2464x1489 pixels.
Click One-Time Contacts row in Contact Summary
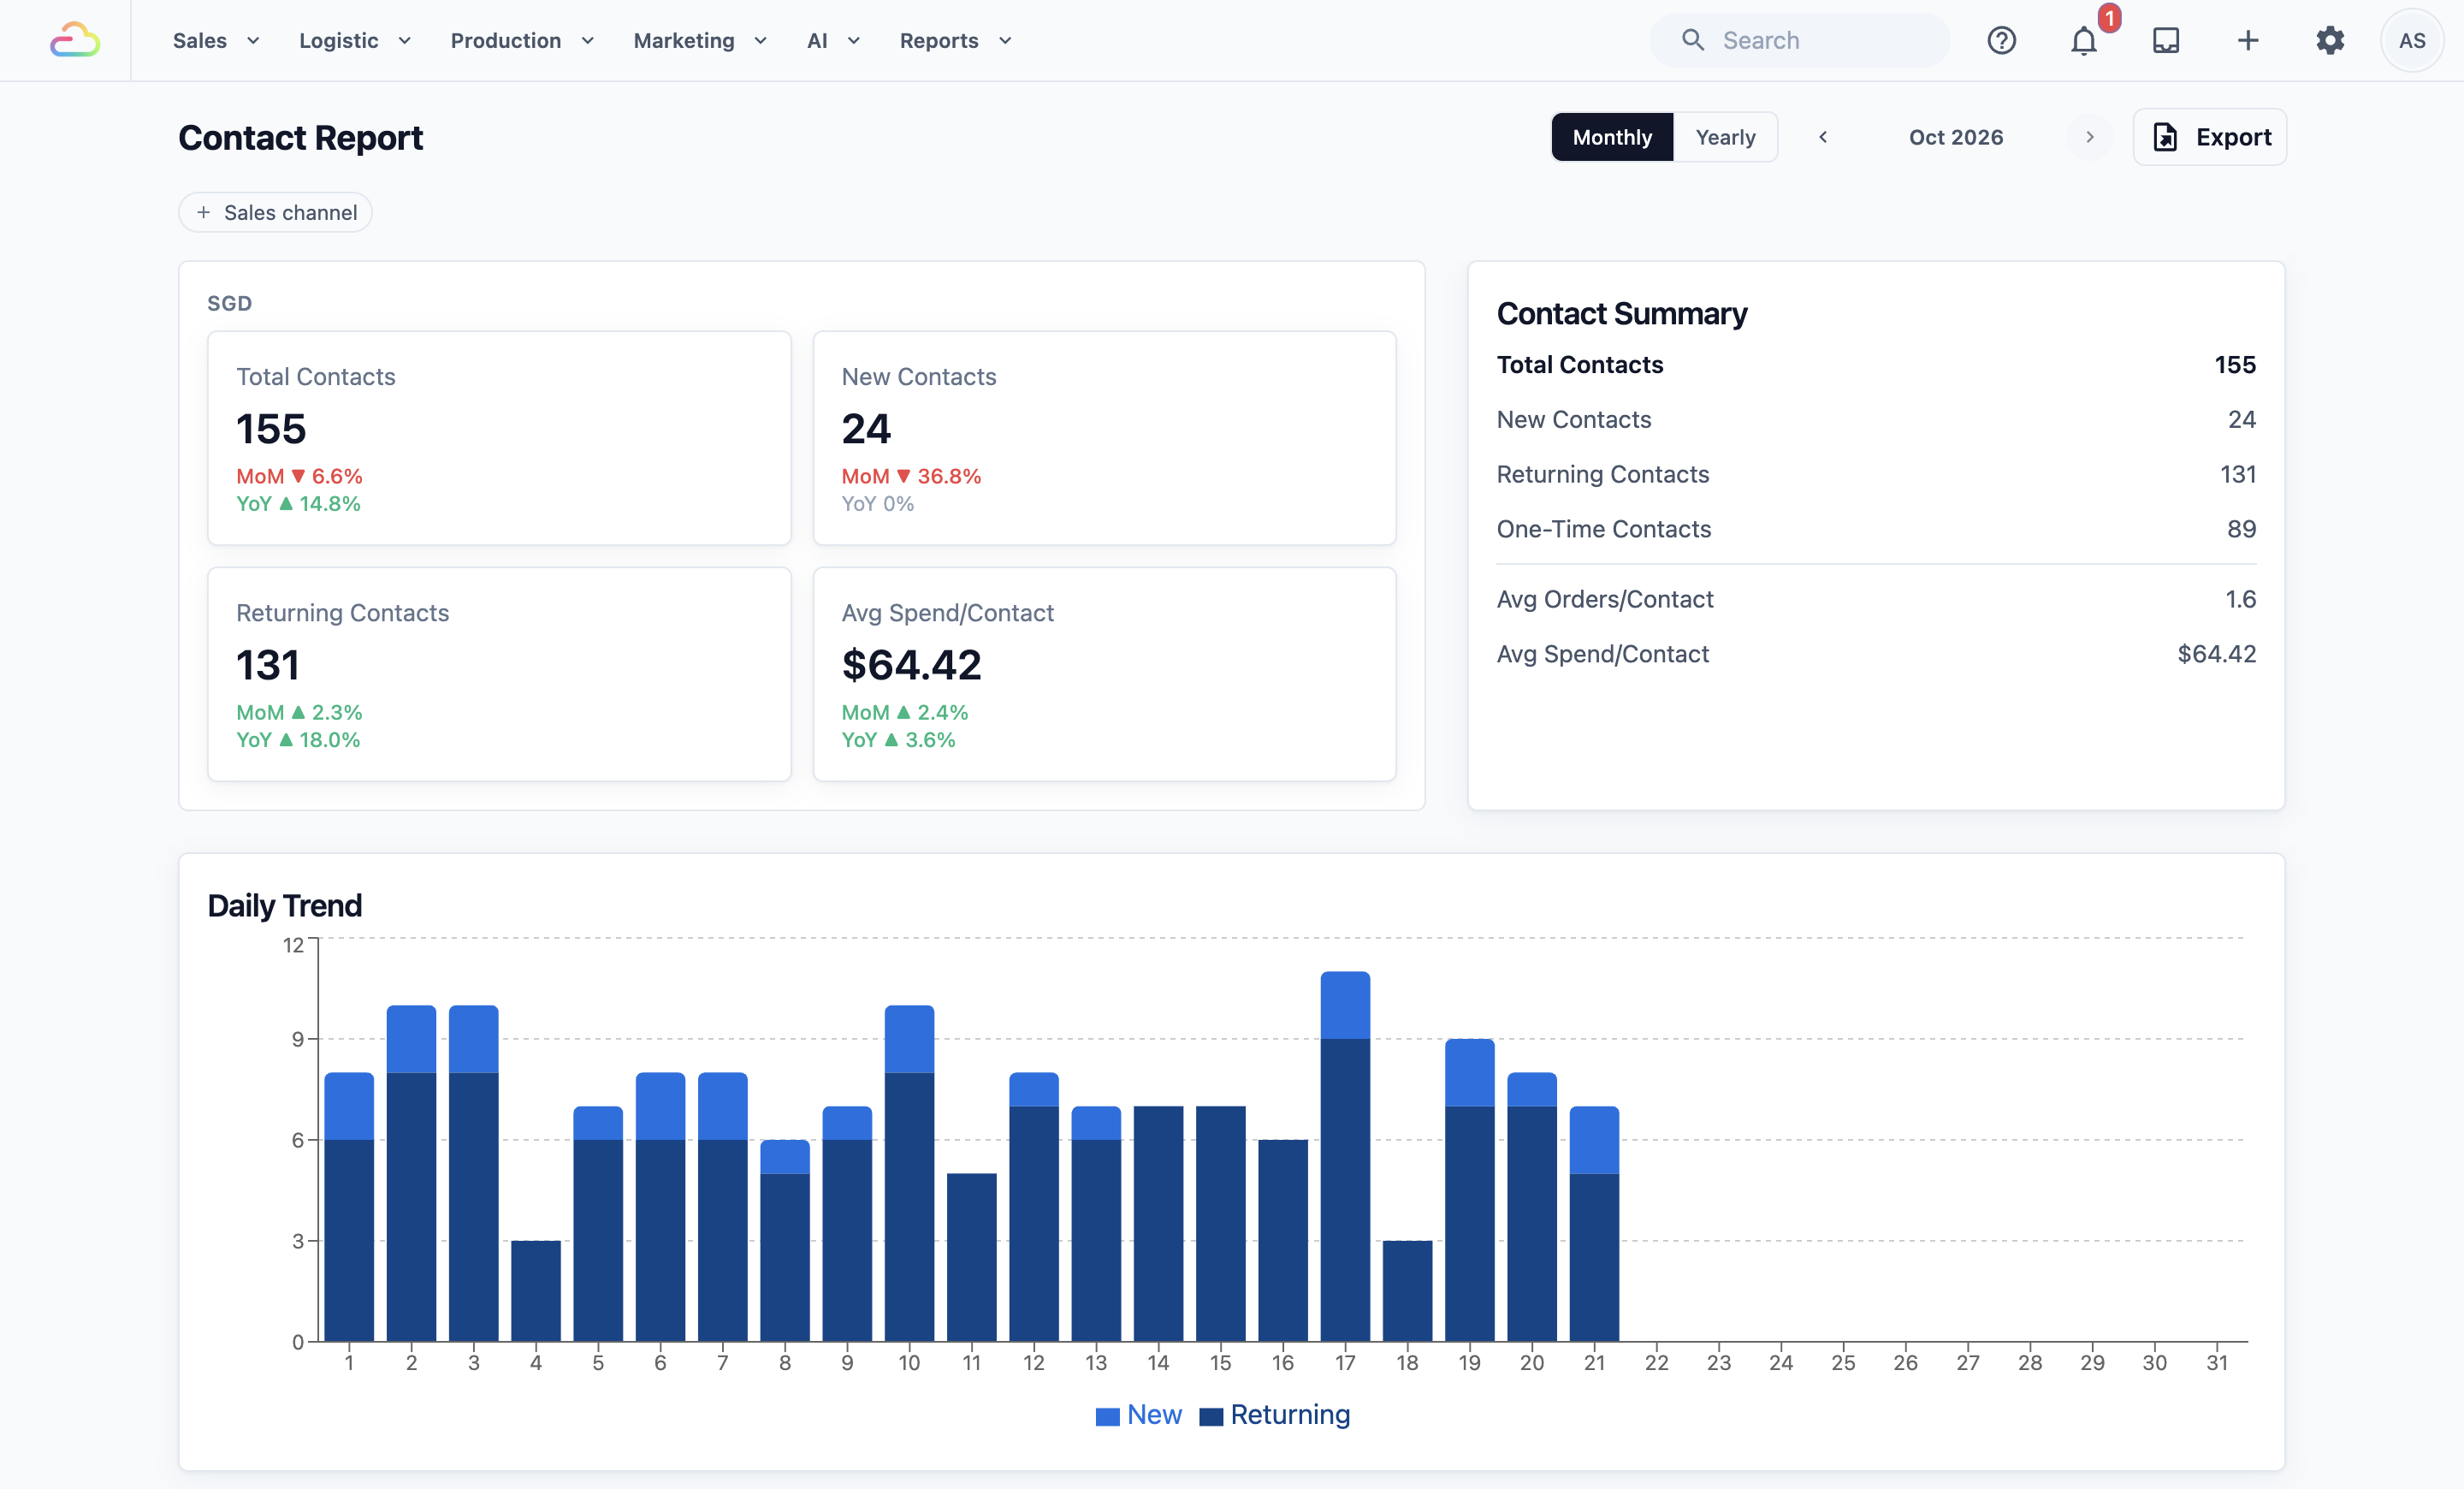pos(1876,529)
